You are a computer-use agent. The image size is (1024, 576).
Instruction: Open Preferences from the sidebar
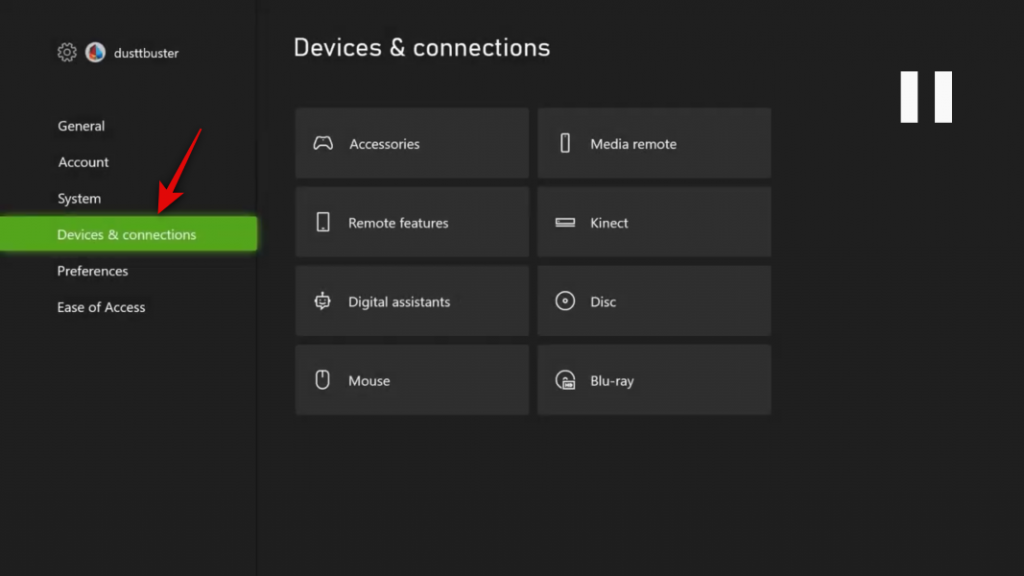coord(92,270)
